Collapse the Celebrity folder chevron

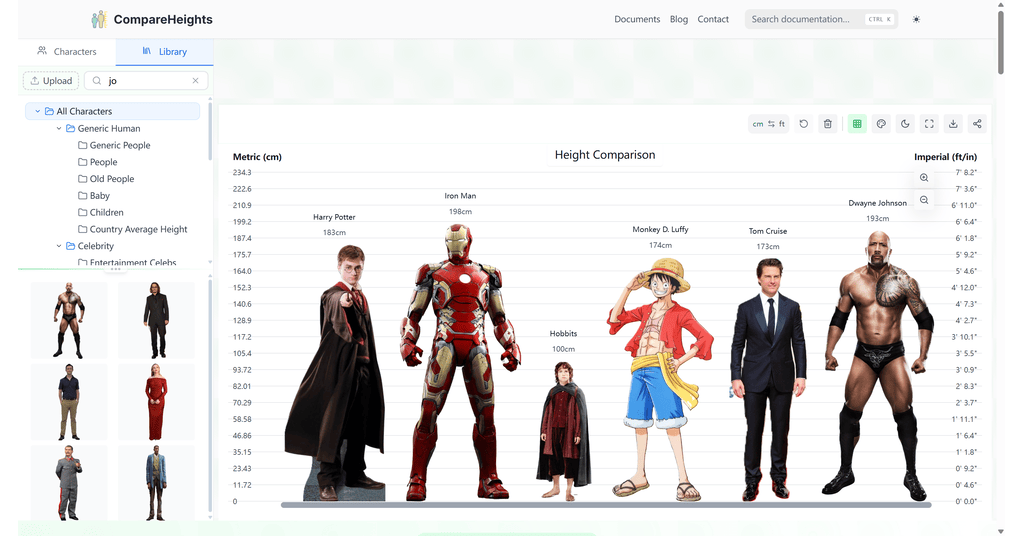[59, 246]
